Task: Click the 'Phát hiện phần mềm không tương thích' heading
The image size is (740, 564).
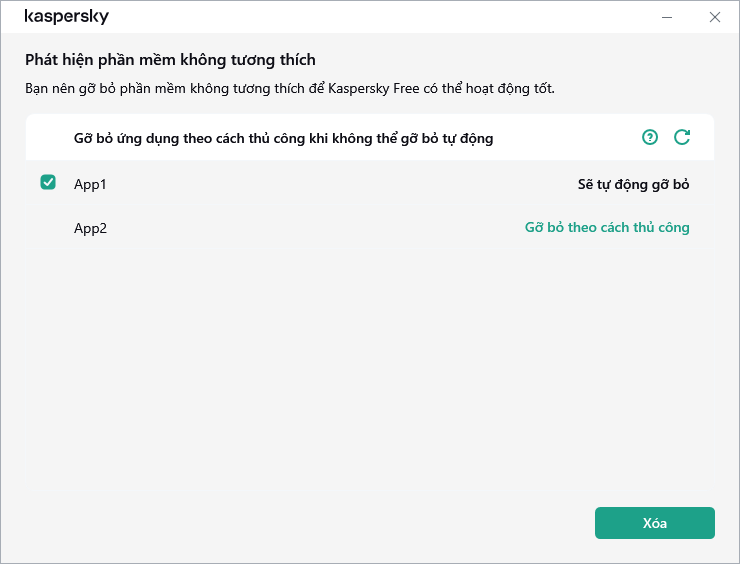Action: pos(170,60)
